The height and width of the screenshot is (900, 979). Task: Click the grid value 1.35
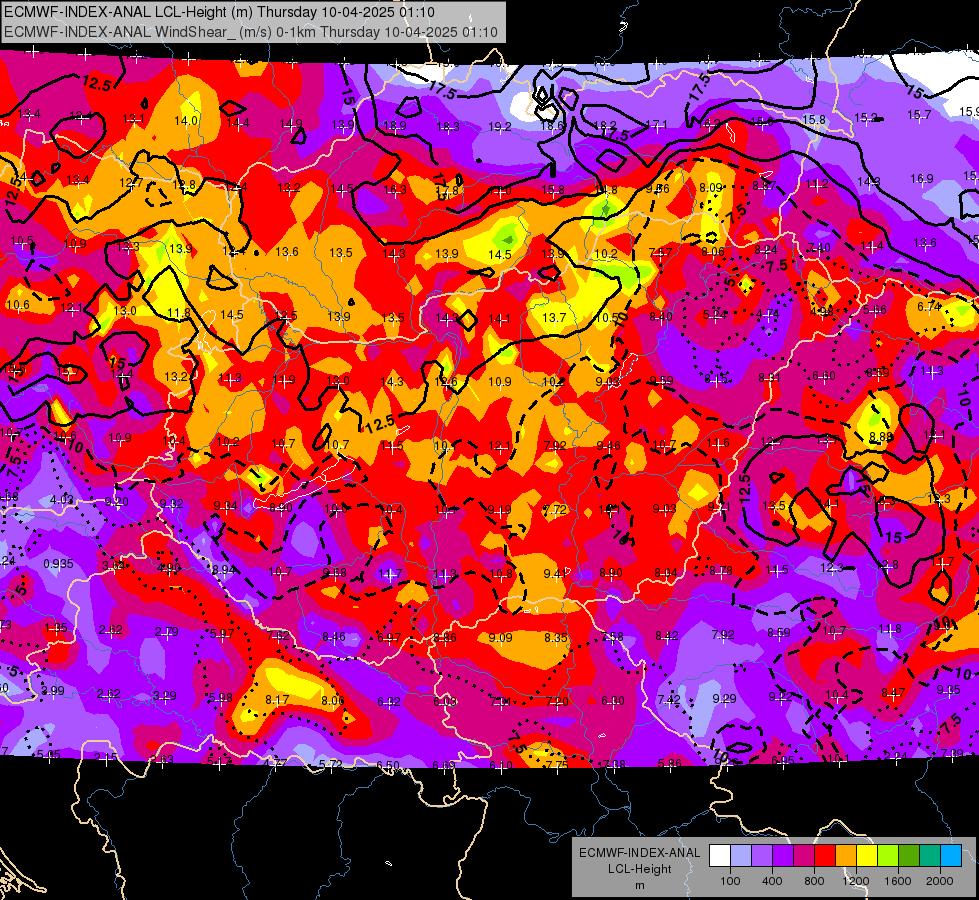[56, 627]
